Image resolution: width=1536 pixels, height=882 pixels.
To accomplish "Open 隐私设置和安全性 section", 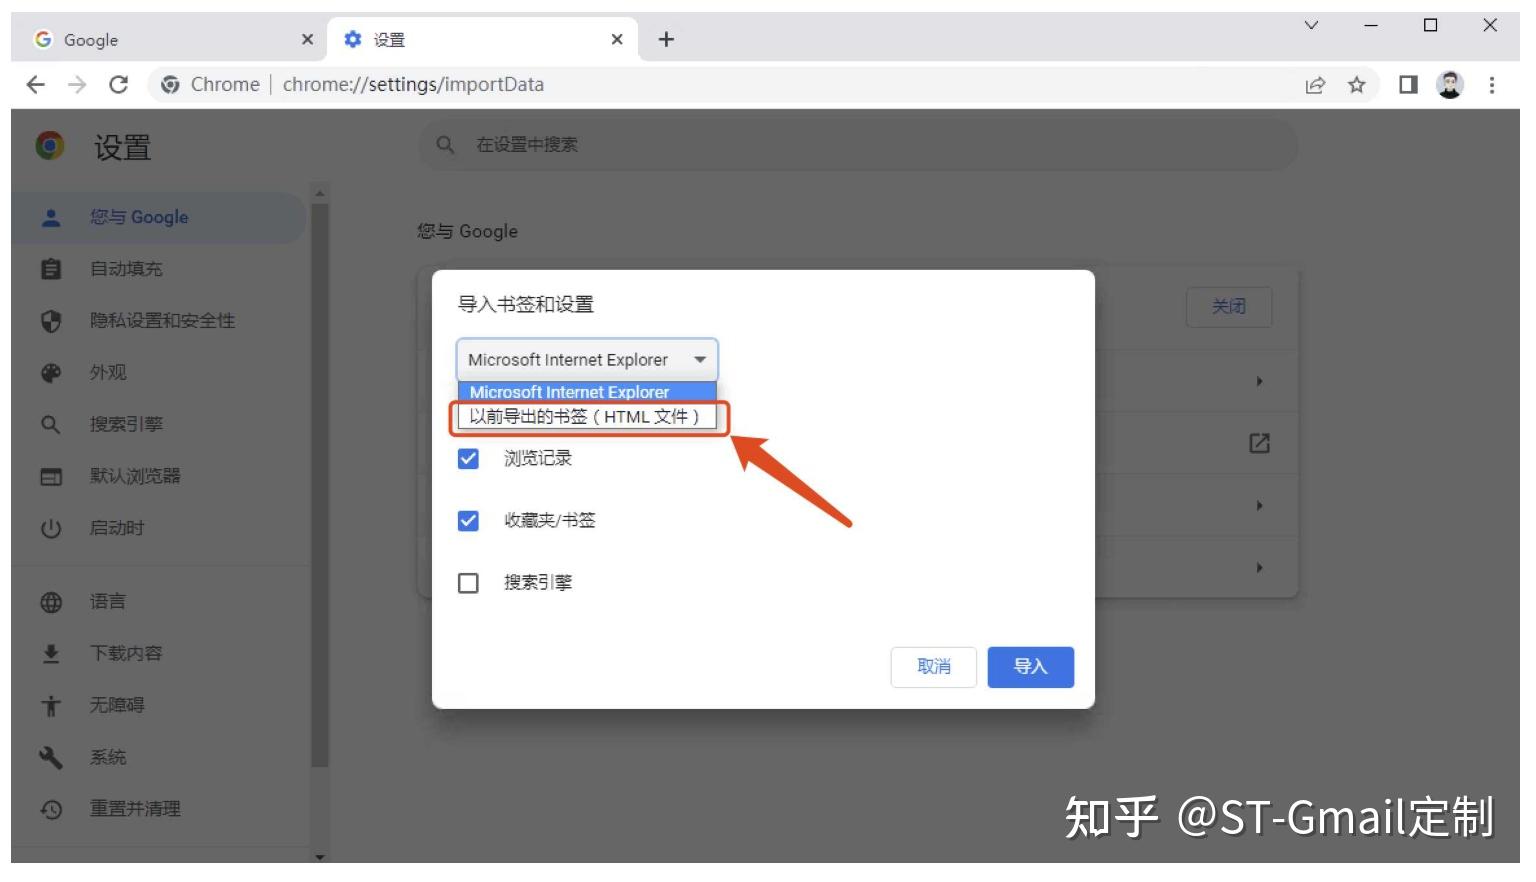I will 160,321.
